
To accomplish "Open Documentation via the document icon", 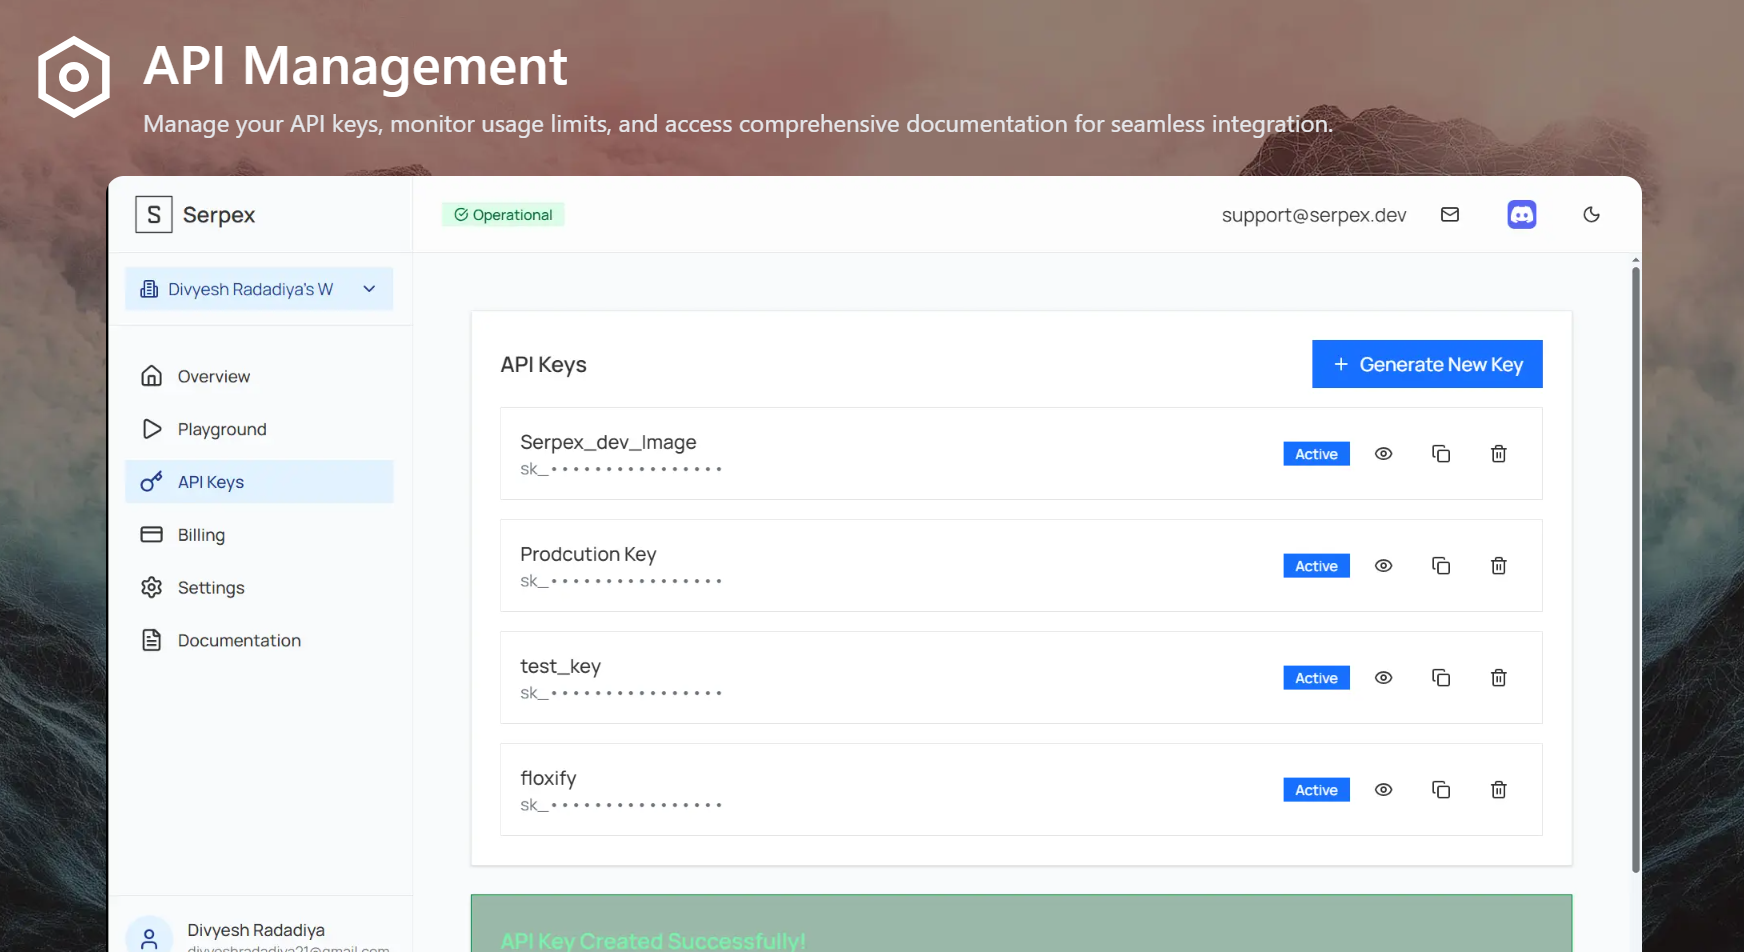I will (x=150, y=640).
